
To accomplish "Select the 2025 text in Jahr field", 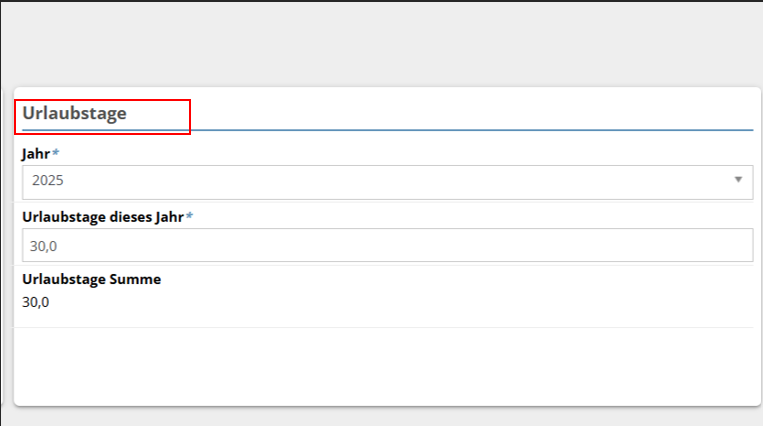I will [48, 181].
